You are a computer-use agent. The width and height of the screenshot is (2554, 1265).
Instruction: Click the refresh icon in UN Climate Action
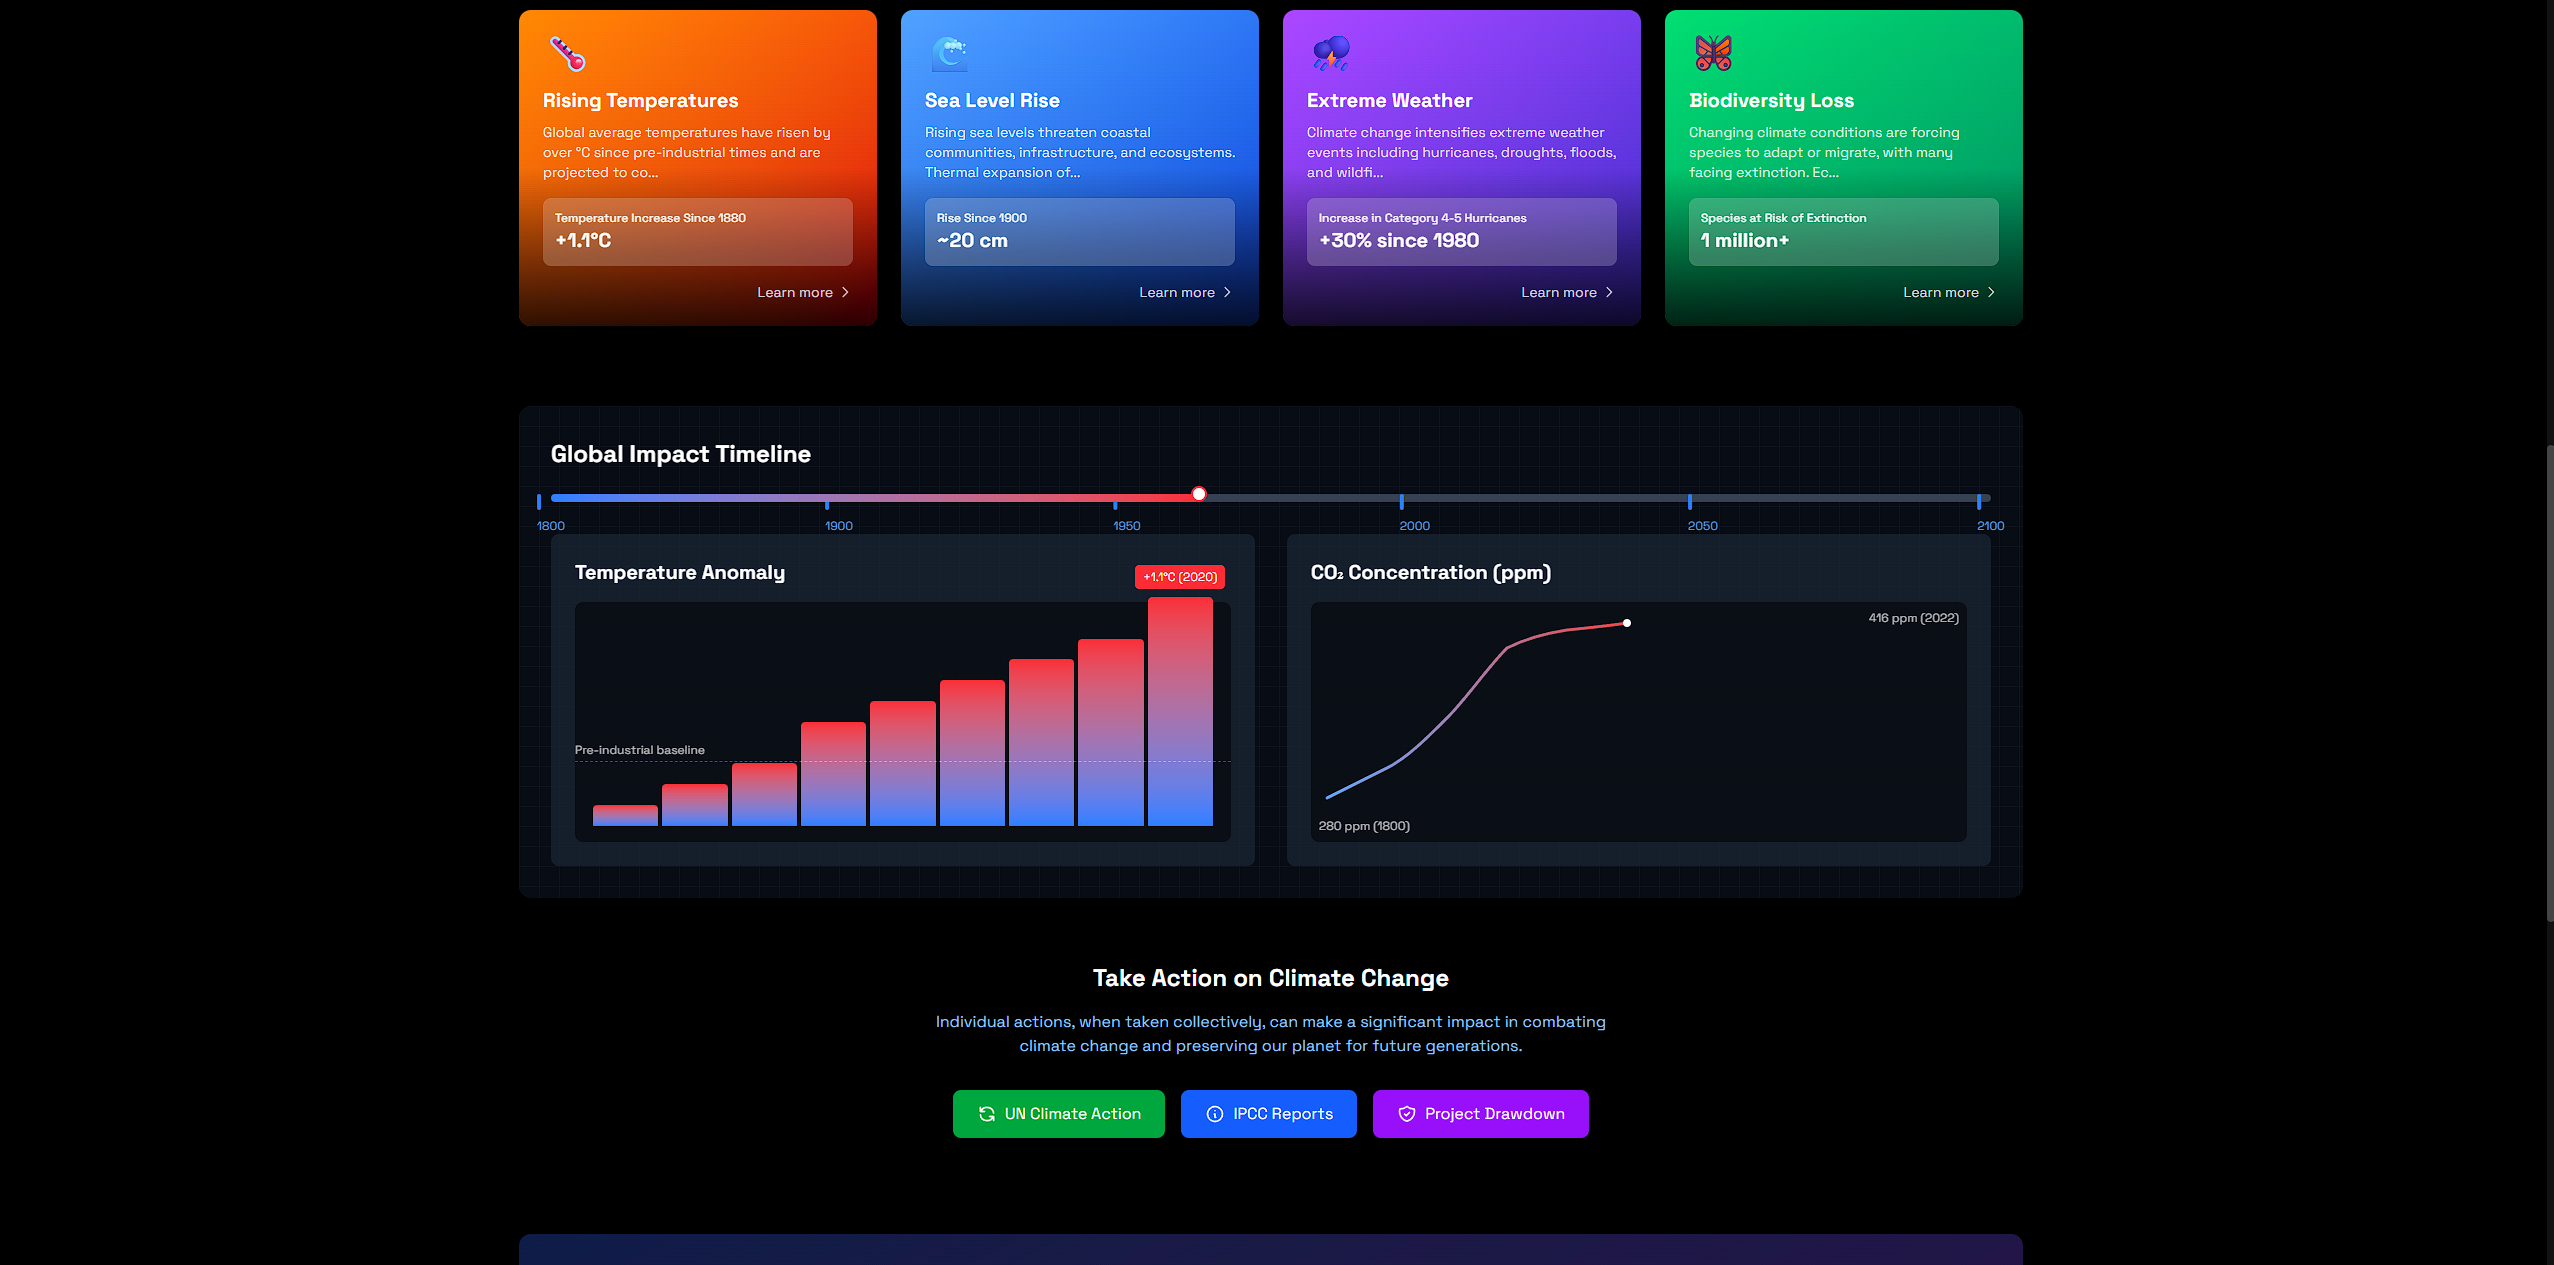tap(986, 1114)
